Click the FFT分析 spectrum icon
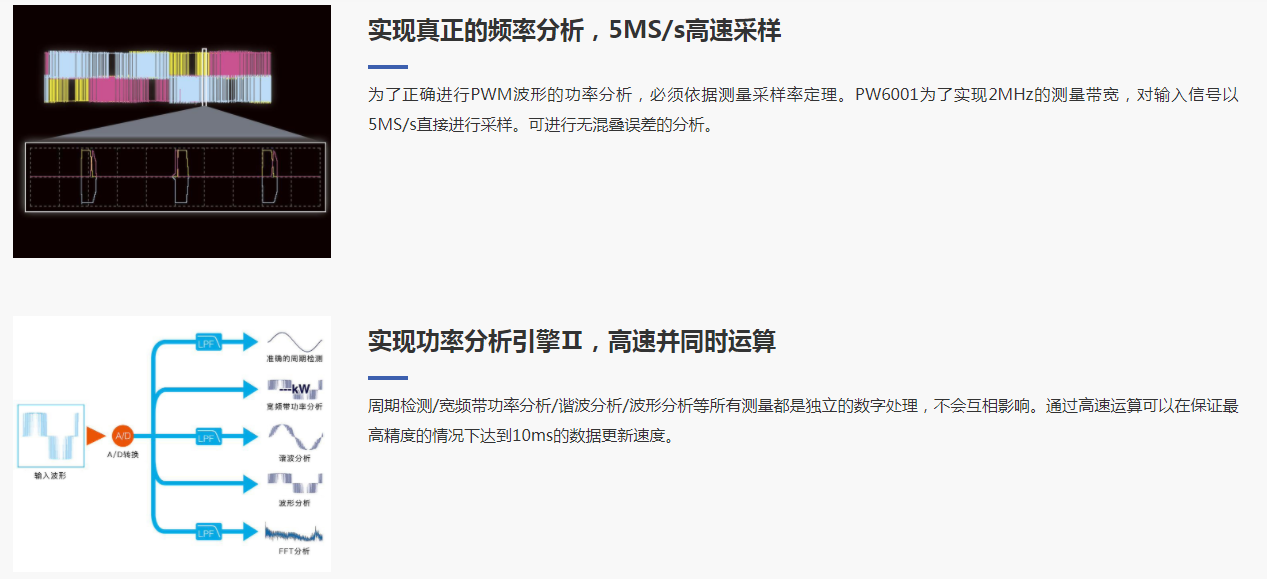 tap(294, 532)
